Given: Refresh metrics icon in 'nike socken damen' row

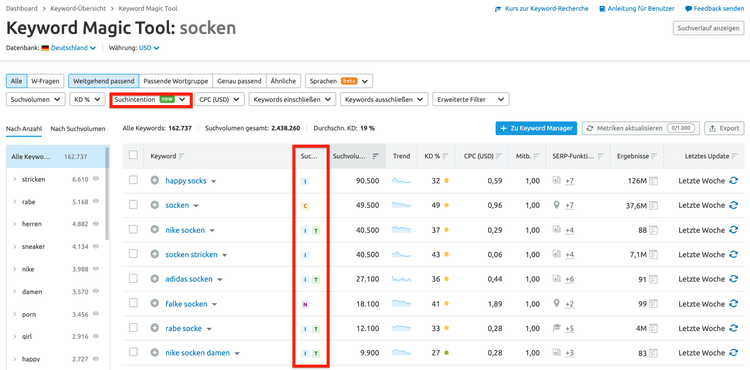Looking at the screenshot, I should 733,353.
